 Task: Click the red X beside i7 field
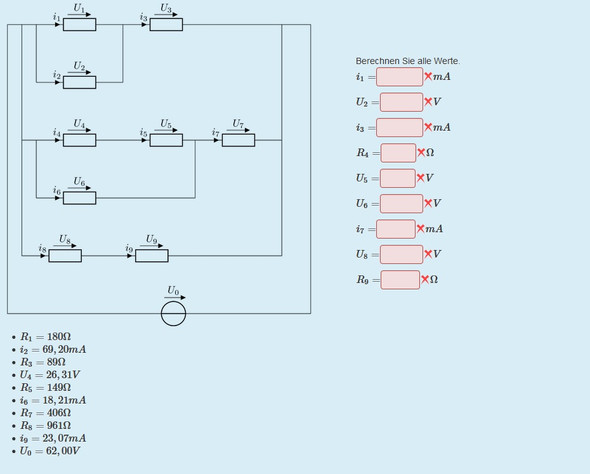(x=420, y=228)
